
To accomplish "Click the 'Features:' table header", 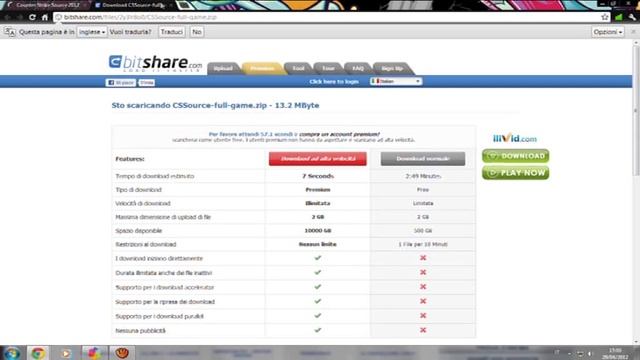I will click(x=130, y=159).
